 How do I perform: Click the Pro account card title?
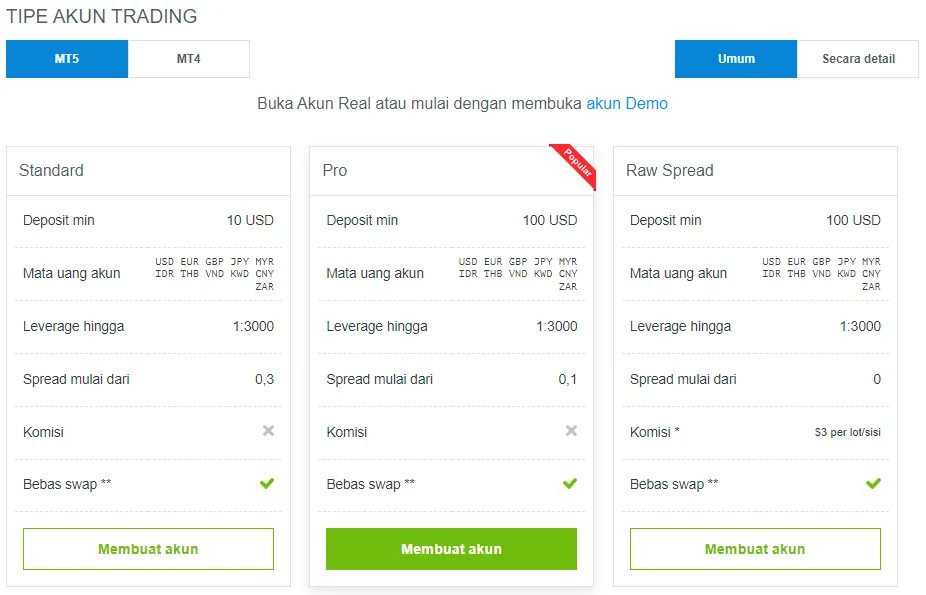tap(335, 171)
